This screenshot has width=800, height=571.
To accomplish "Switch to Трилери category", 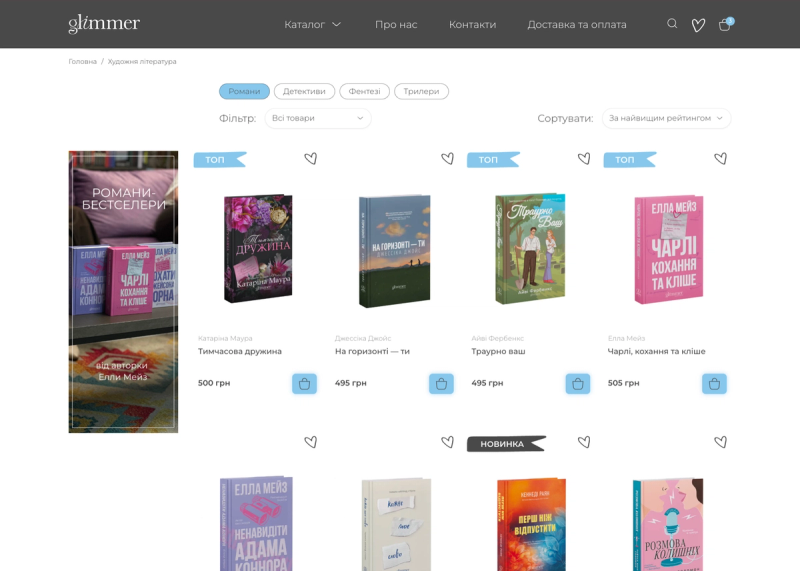I will (421, 91).
